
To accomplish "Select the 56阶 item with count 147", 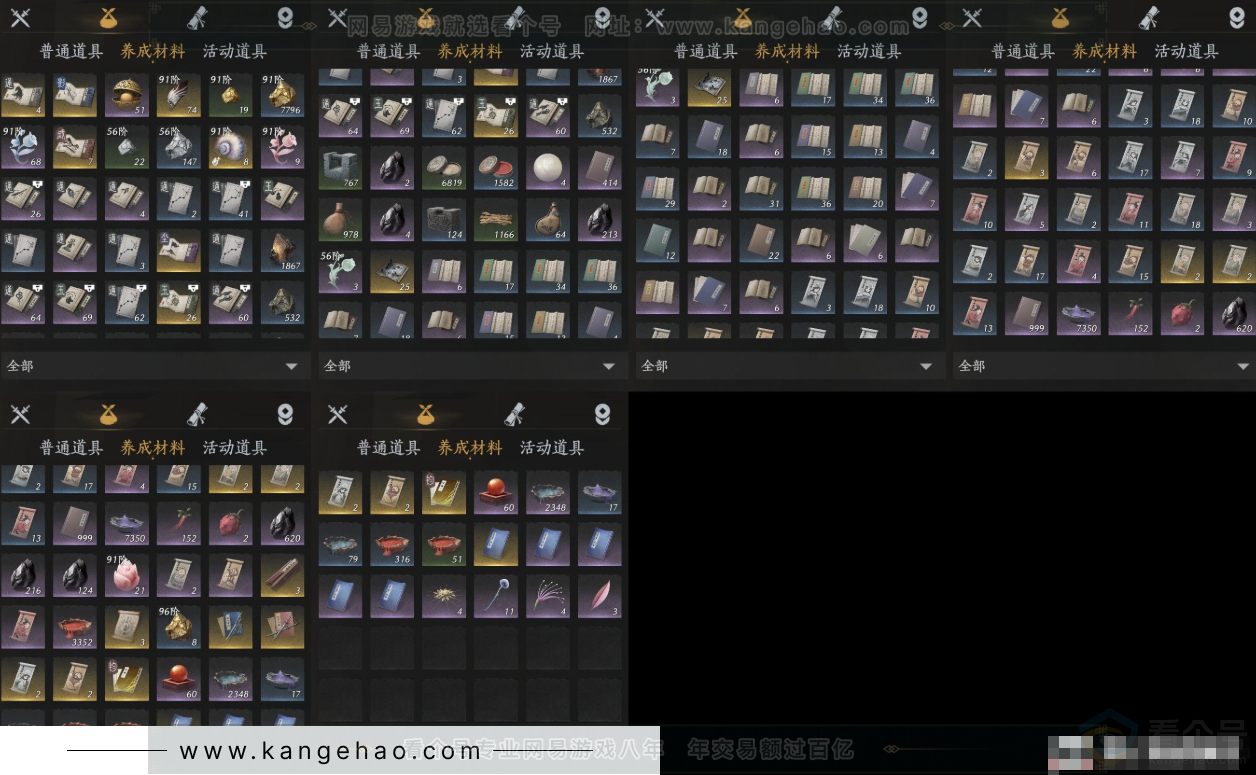I will 179,147.
